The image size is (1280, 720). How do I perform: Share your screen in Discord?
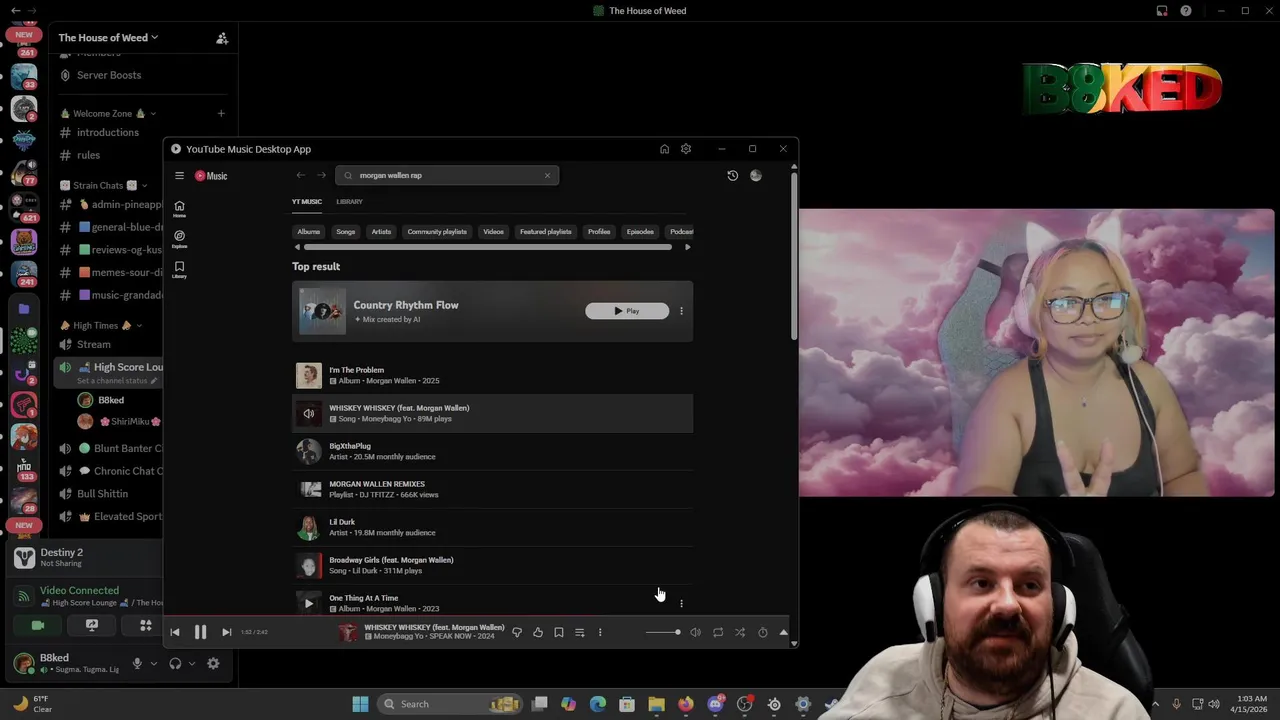coord(92,625)
